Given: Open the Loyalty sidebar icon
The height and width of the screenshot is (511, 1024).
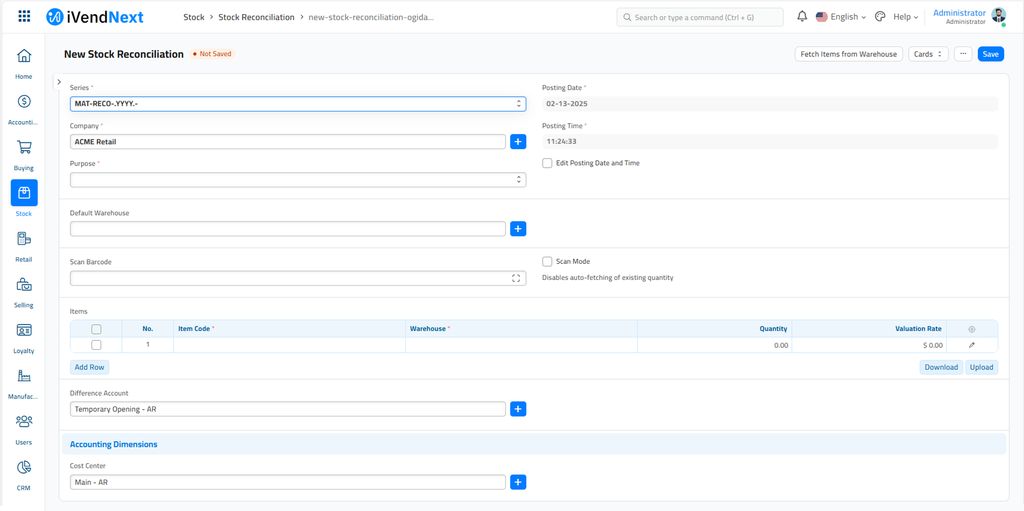Looking at the screenshot, I should [24, 331].
